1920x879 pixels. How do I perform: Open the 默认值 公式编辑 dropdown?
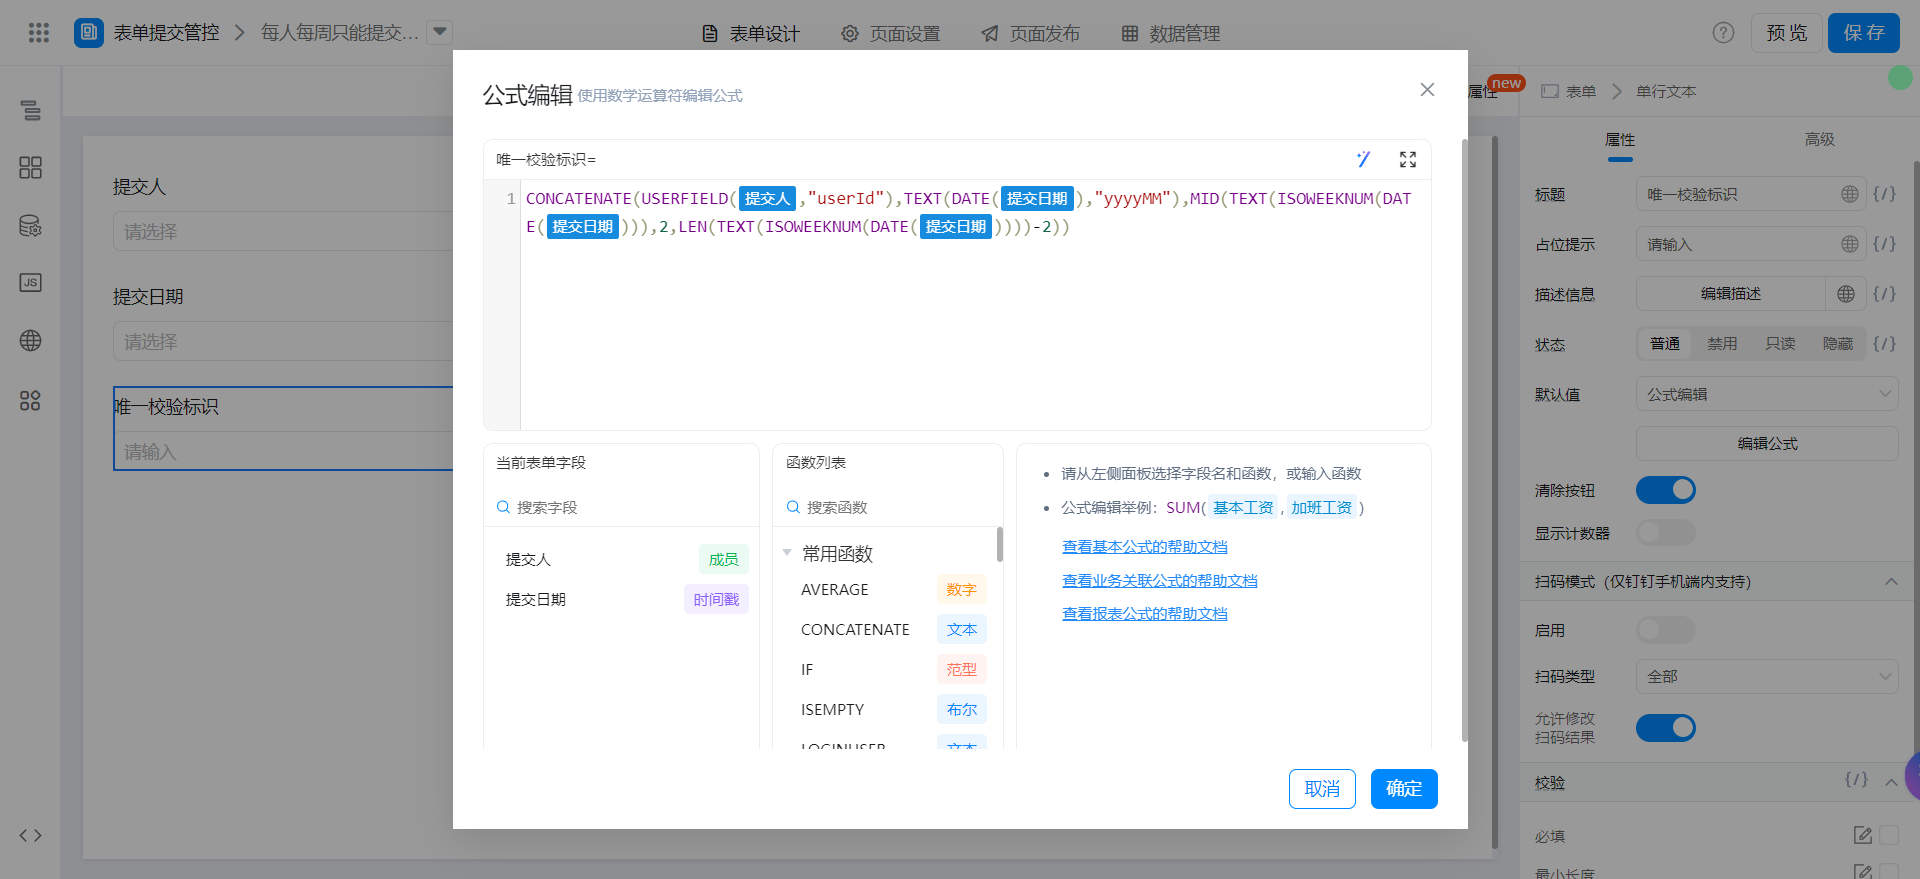click(1766, 394)
